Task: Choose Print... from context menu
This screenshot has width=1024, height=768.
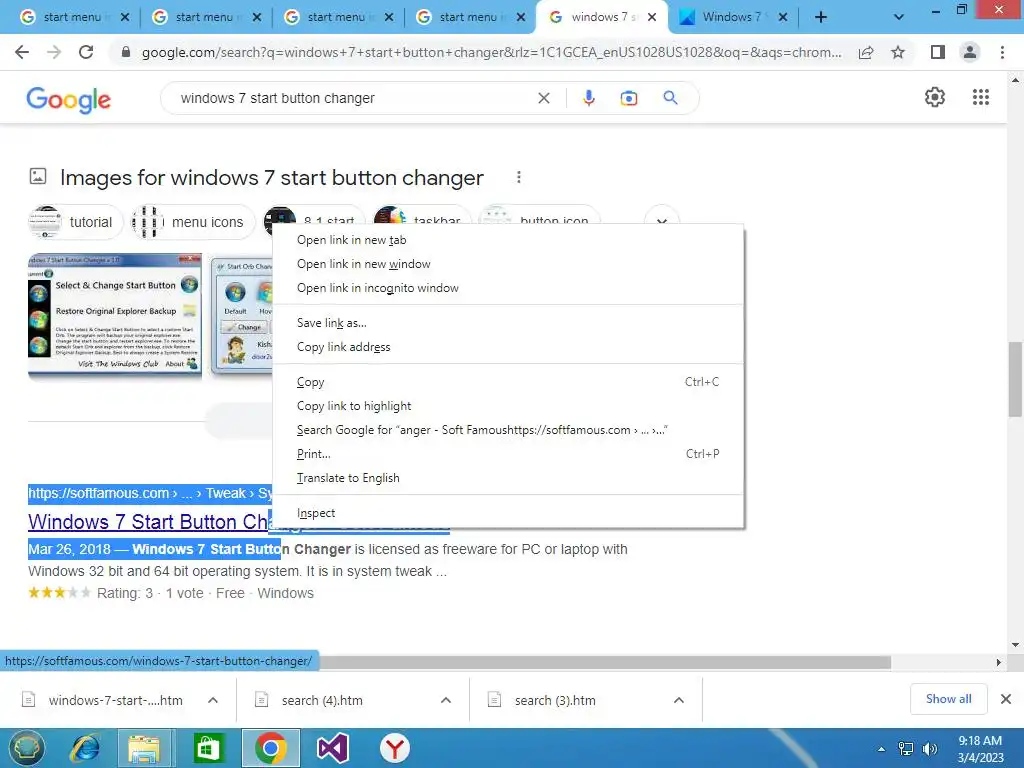Action: click(508, 454)
